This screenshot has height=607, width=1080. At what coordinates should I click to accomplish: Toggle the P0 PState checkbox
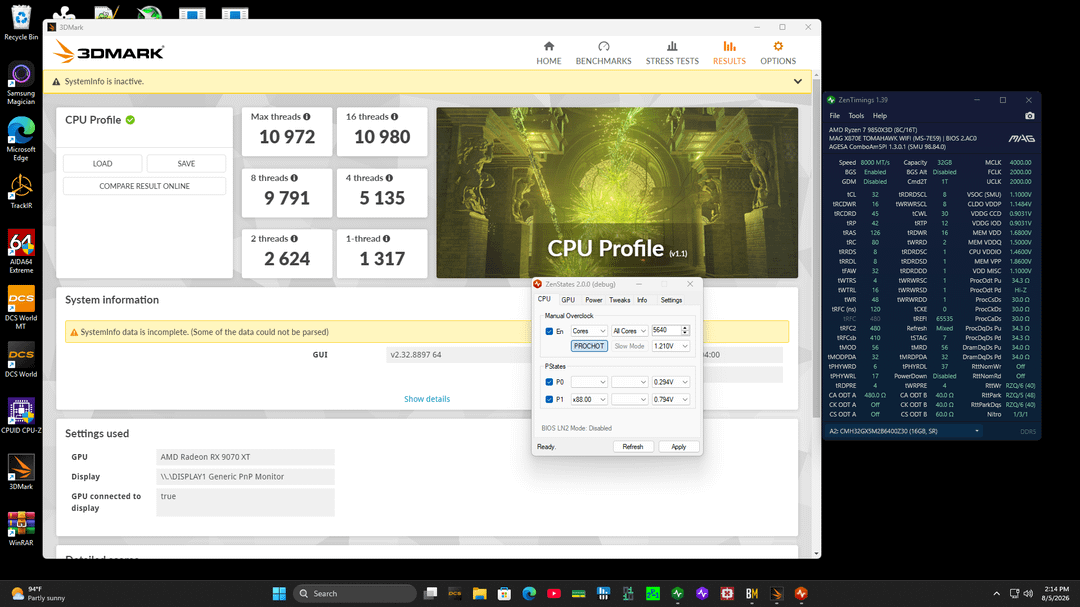[549, 382]
